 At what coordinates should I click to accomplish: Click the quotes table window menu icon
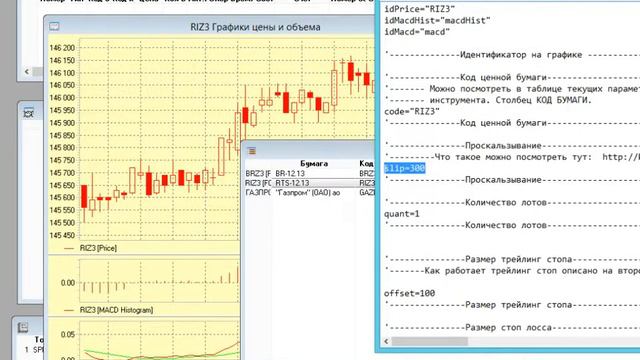(x=252, y=151)
